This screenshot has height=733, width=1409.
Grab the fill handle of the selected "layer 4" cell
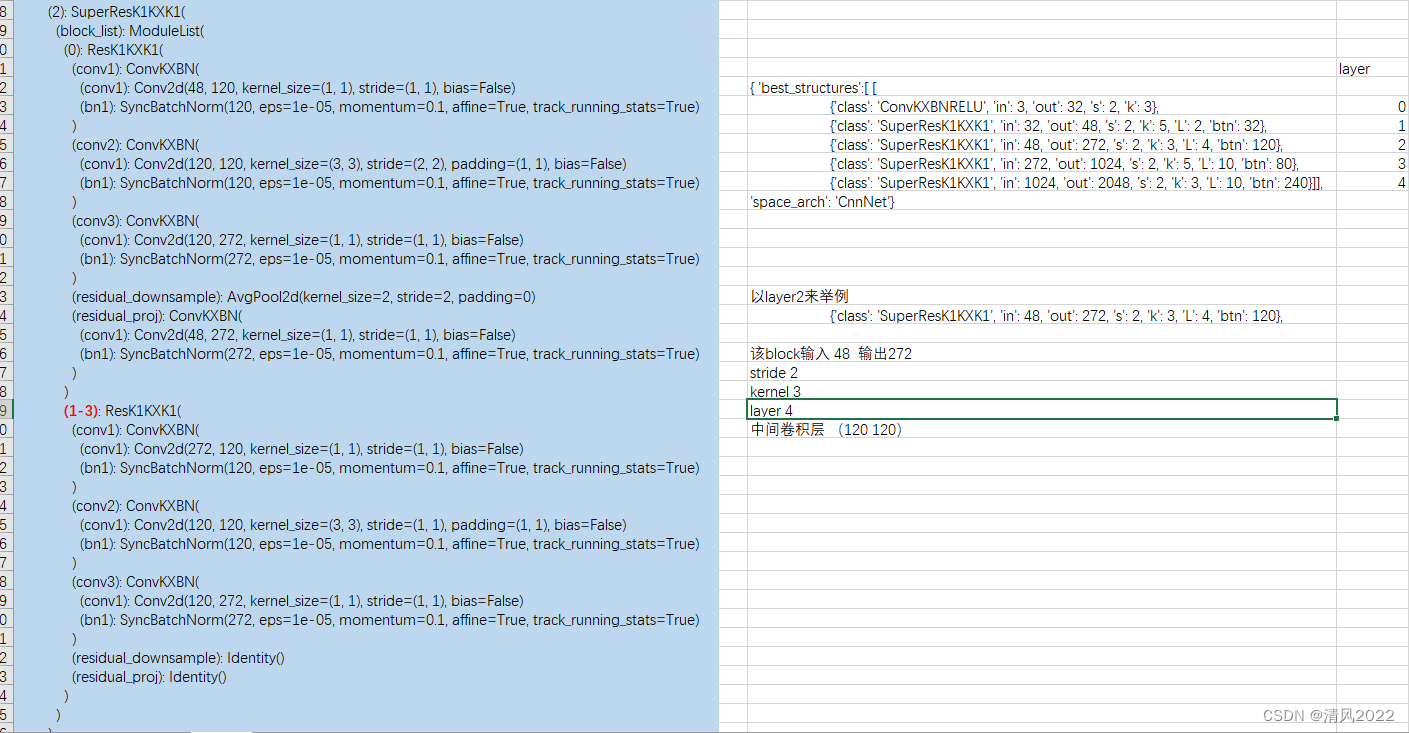1336,419
